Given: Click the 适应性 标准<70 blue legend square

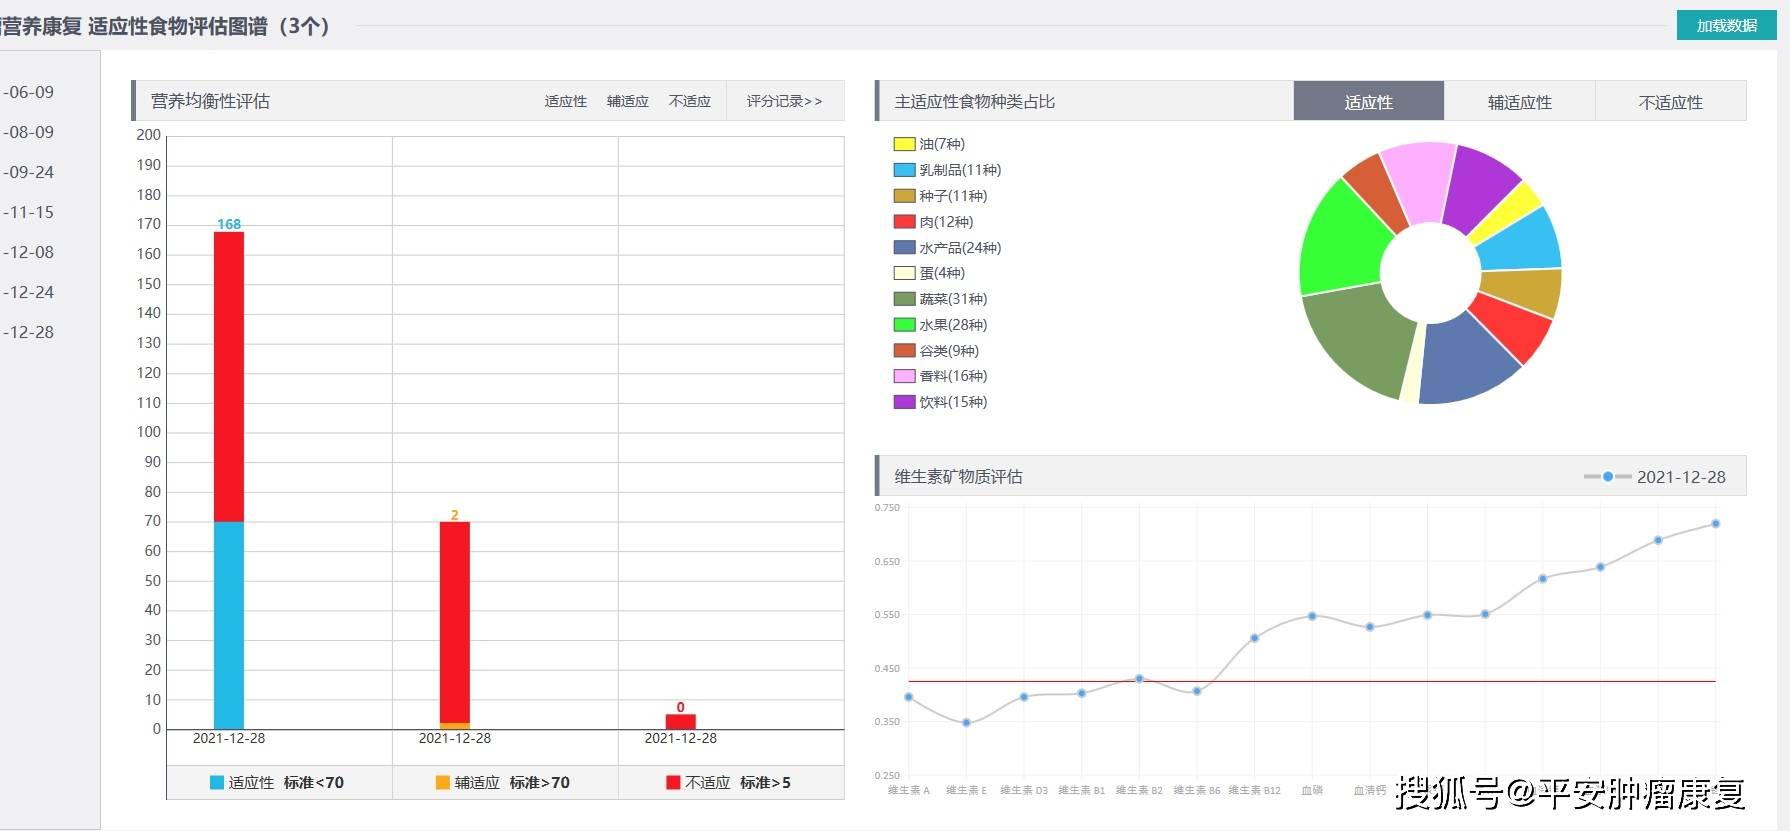Looking at the screenshot, I should tap(217, 782).
